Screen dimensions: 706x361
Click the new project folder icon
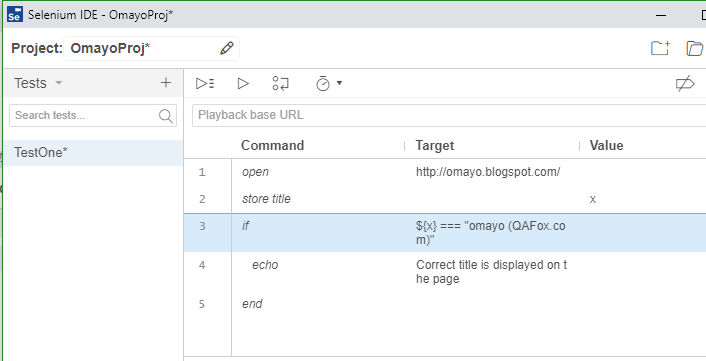[x=661, y=48]
